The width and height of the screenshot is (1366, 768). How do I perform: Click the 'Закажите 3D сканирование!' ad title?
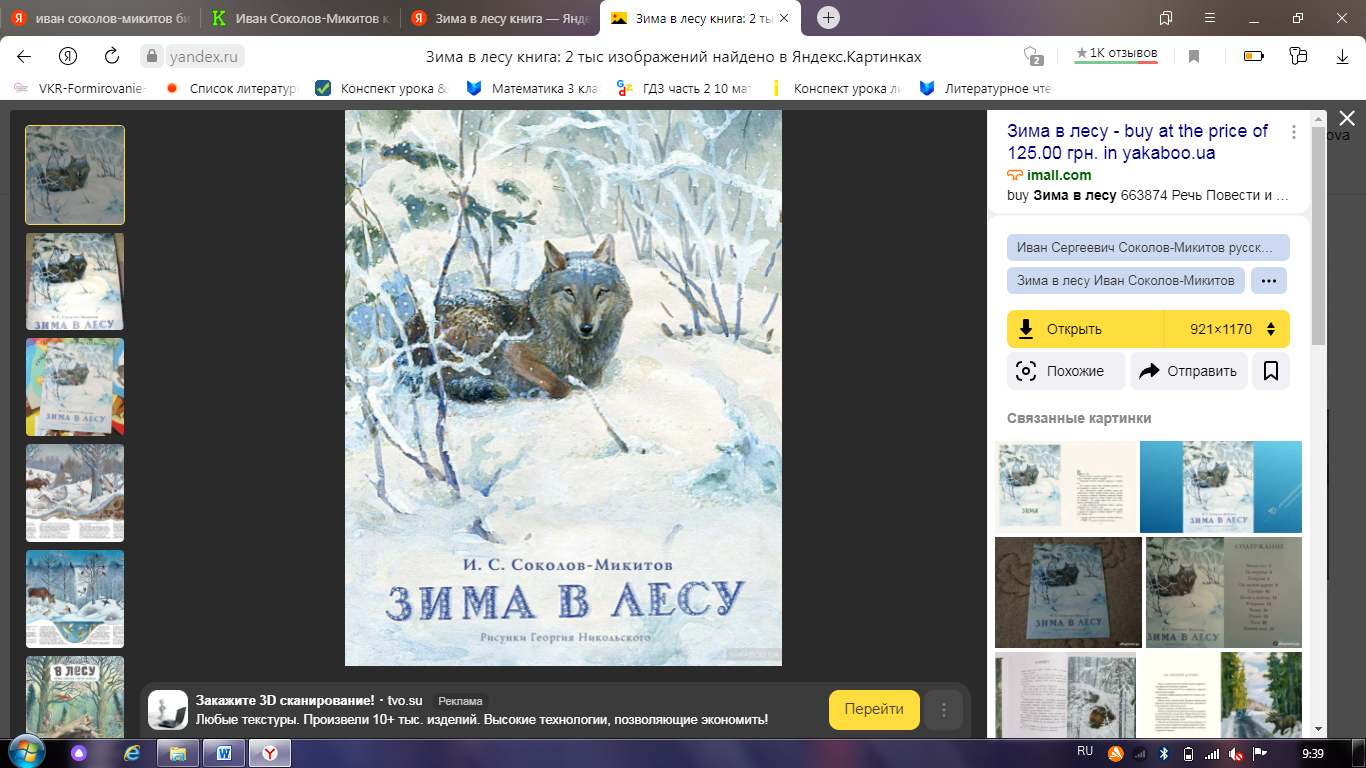tap(285, 700)
